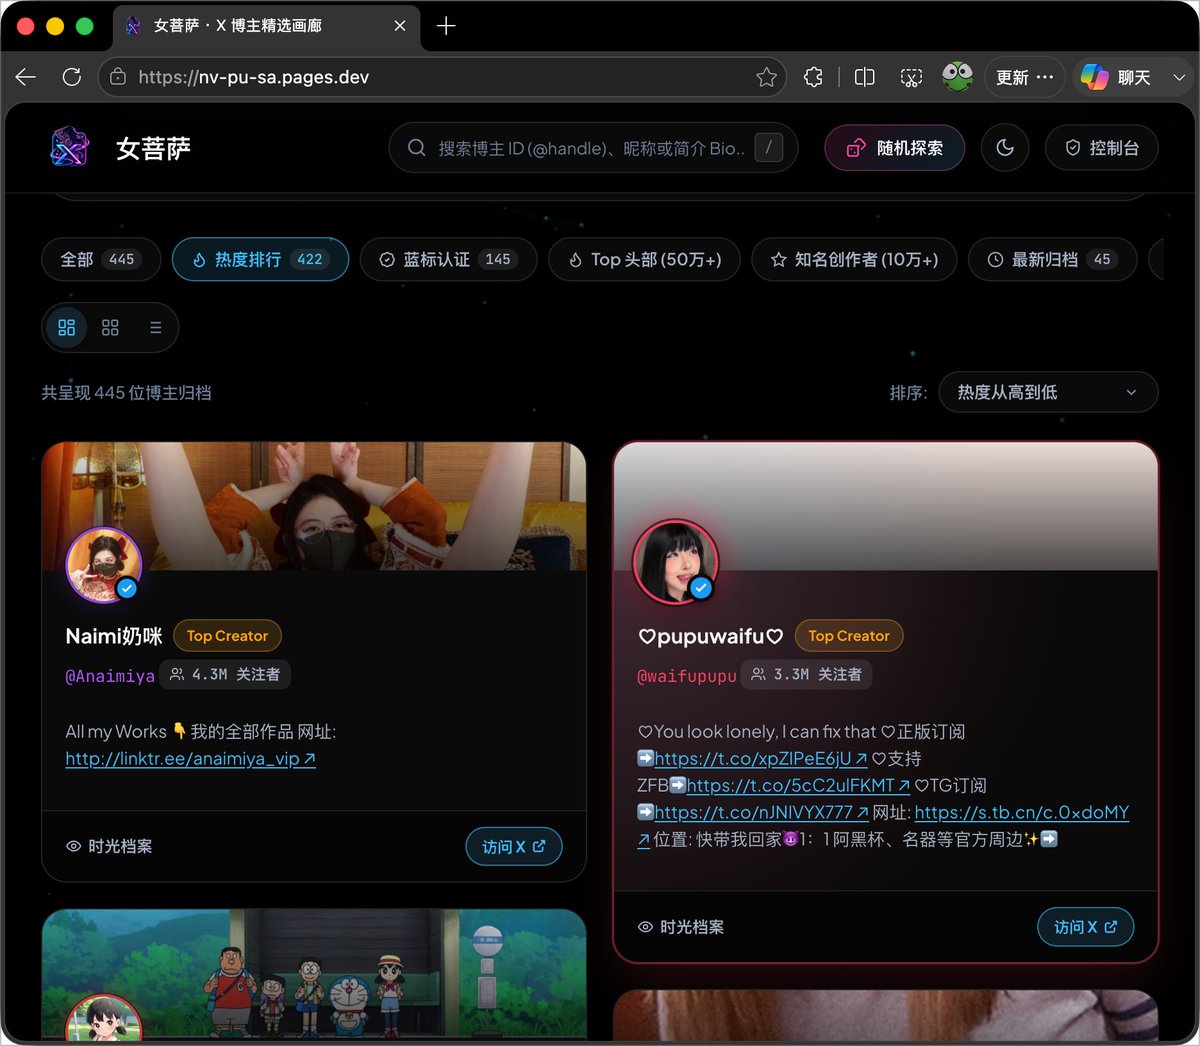Click the 更新 update button
1200x1046 pixels.
click(x=1024, y=77)
